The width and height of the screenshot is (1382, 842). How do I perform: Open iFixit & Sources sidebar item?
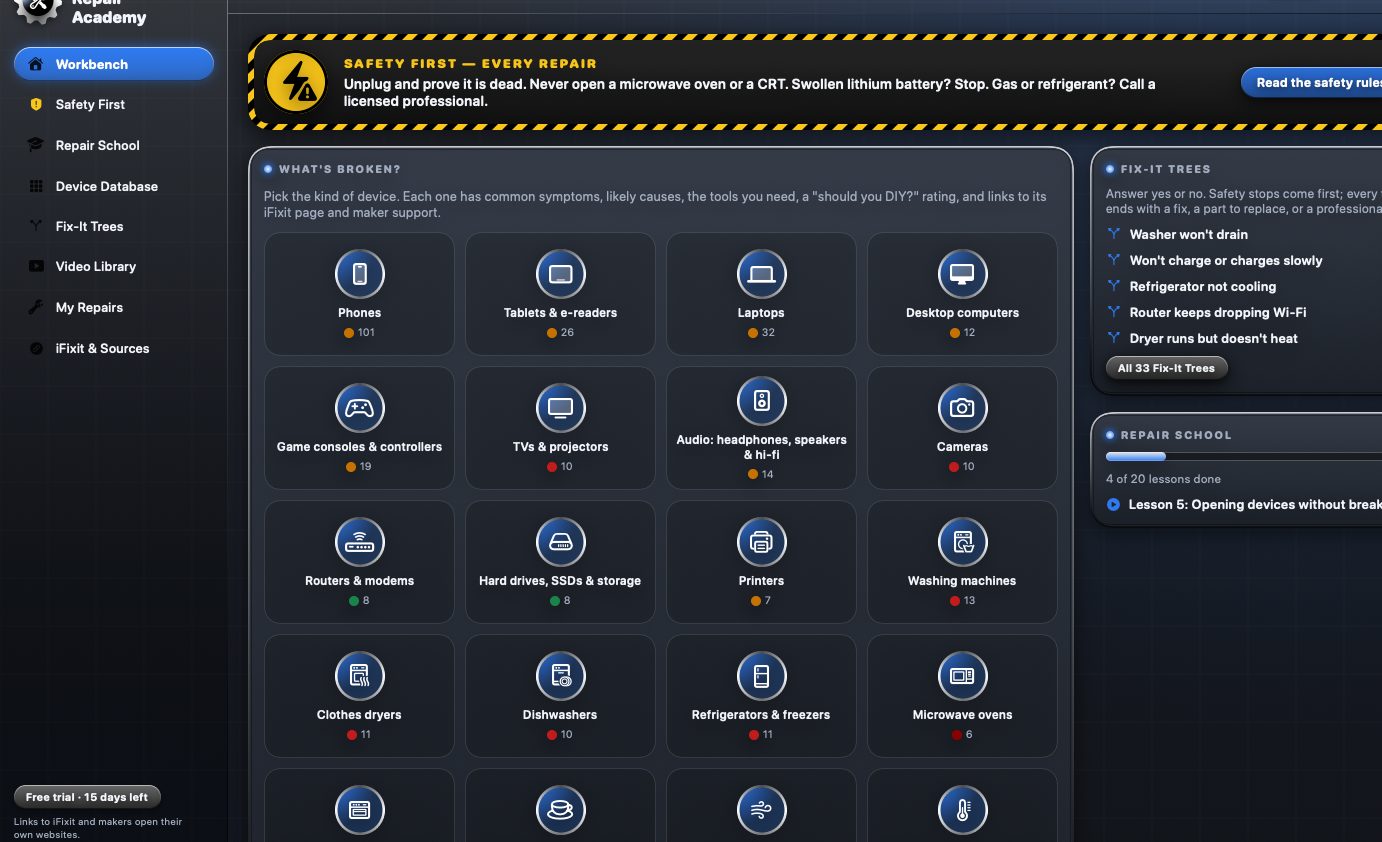tap(114, 348)
